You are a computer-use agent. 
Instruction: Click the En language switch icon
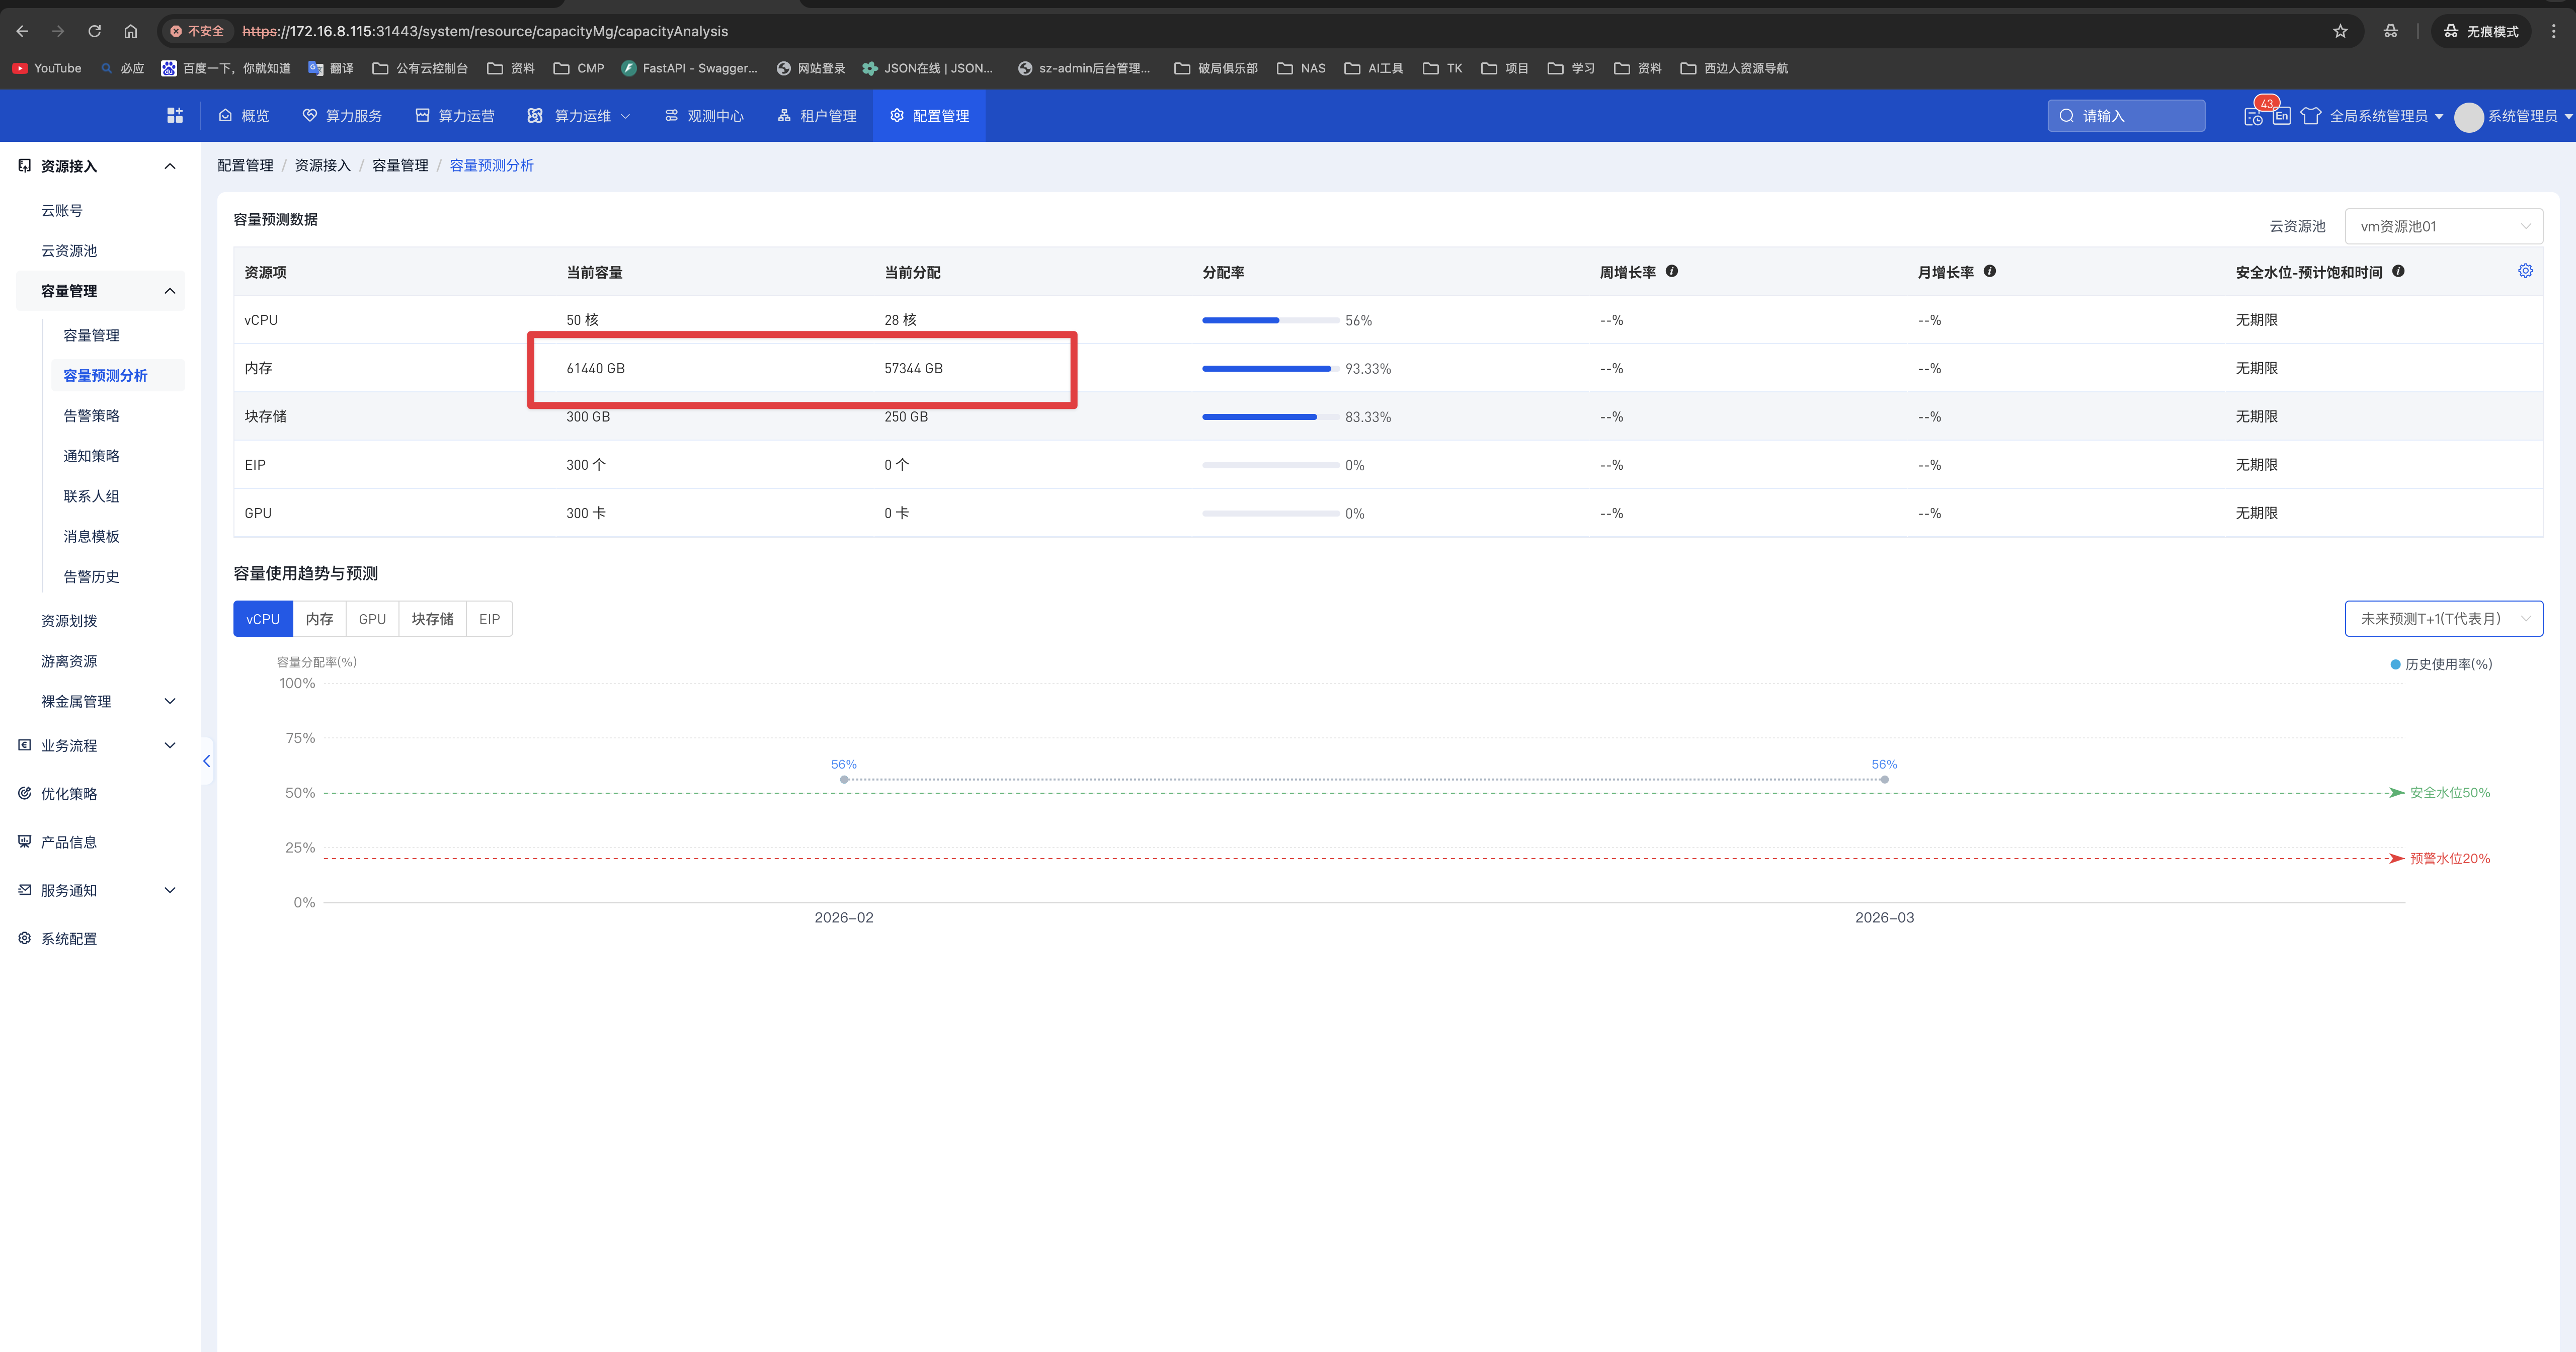pos(2281,116)
